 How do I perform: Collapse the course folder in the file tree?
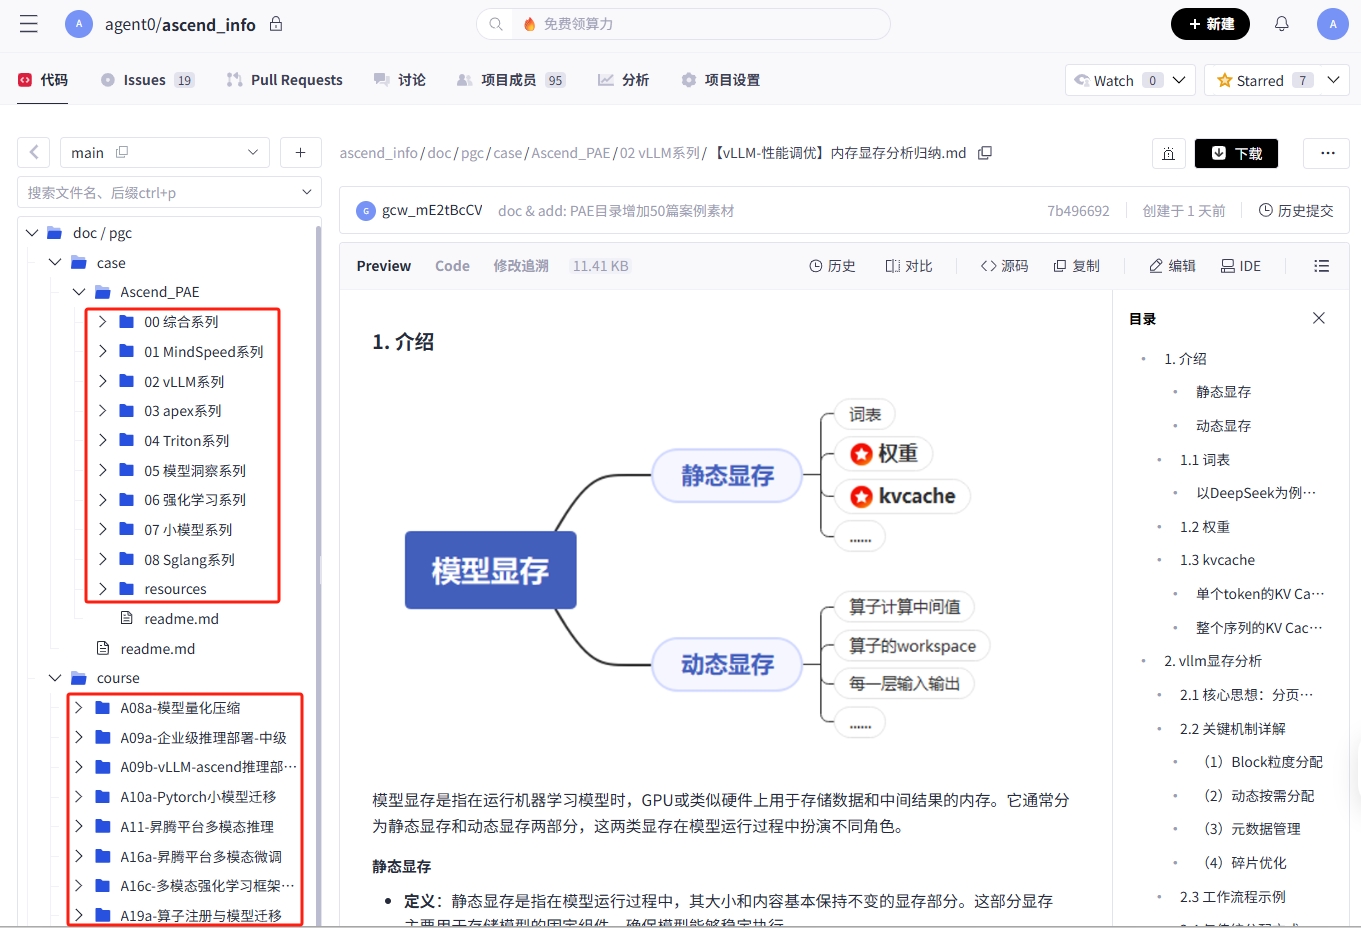tap(55, 677)
